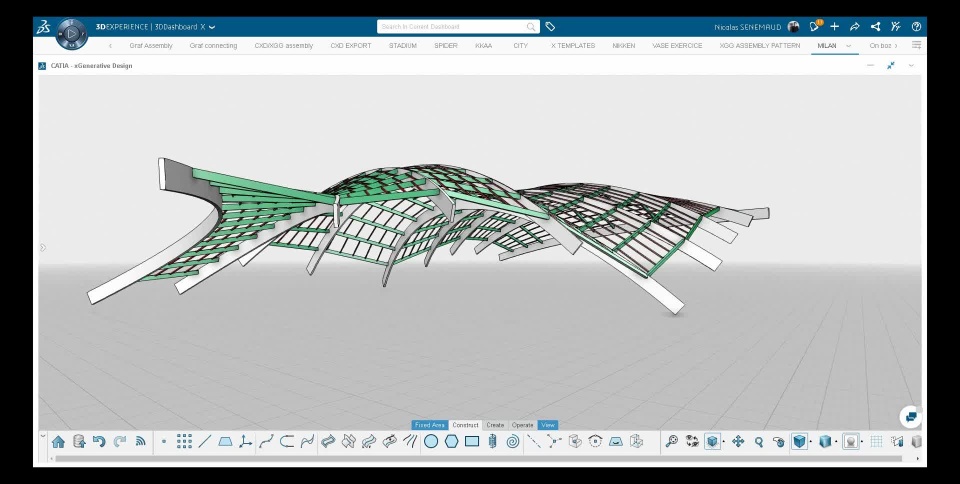
Task: Click the Fixed Area section button
Action: pyautogui.click(x=430, y=425)
